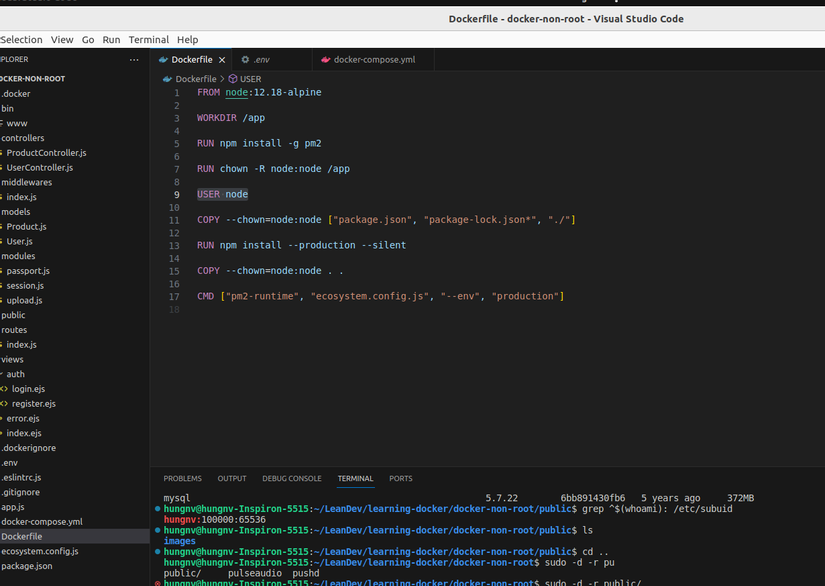Click the docker-compose.yml tab's pink icon
The height and width of the screenshot is (586, 825).
point(326,60)
